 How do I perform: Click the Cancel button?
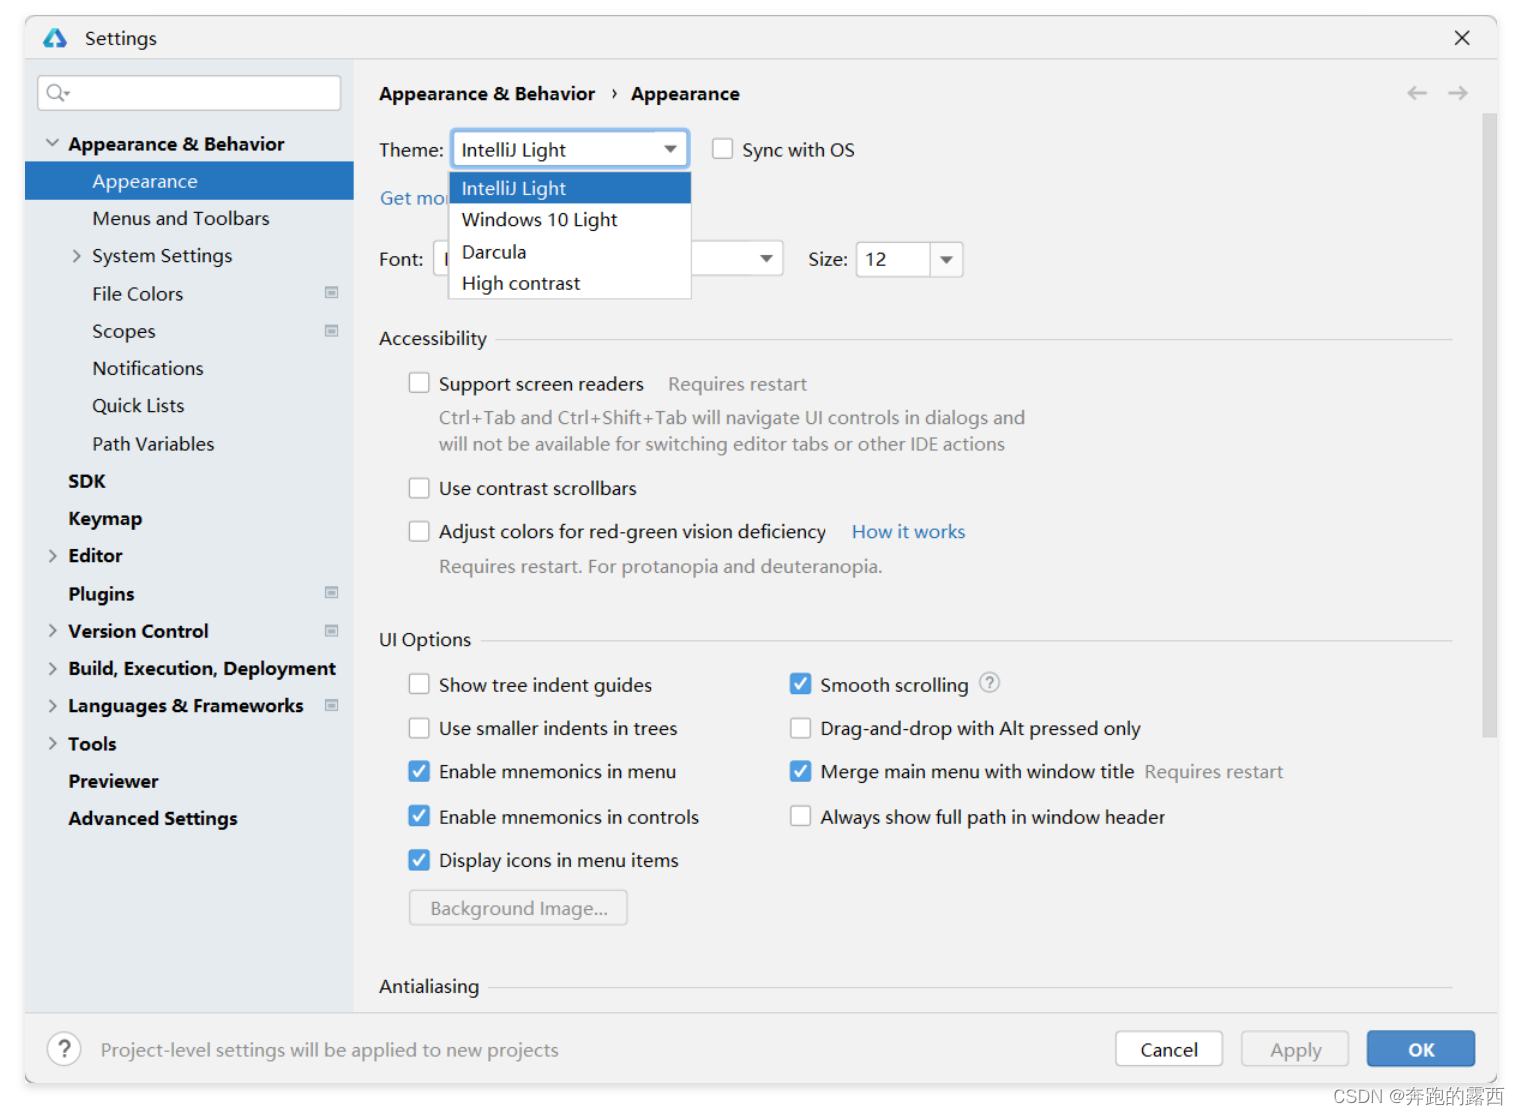[1169, 1049]
